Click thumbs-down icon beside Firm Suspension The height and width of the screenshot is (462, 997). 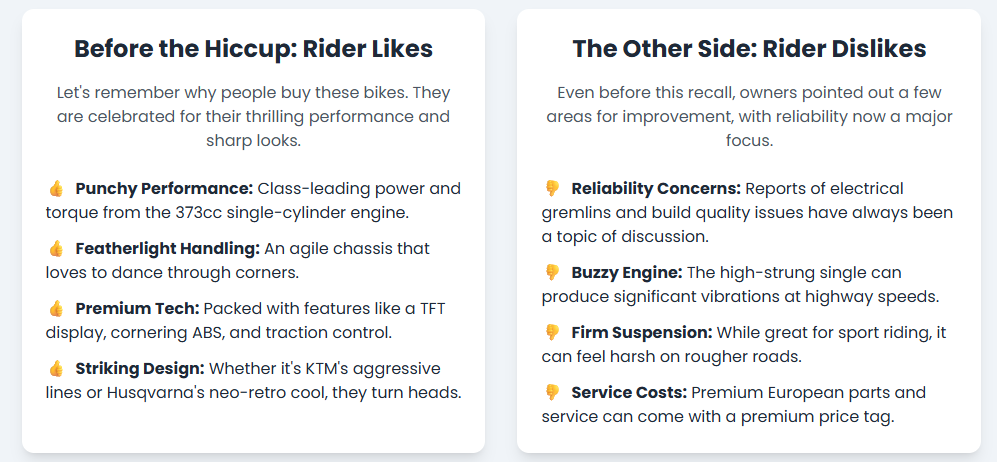(551, 332)
